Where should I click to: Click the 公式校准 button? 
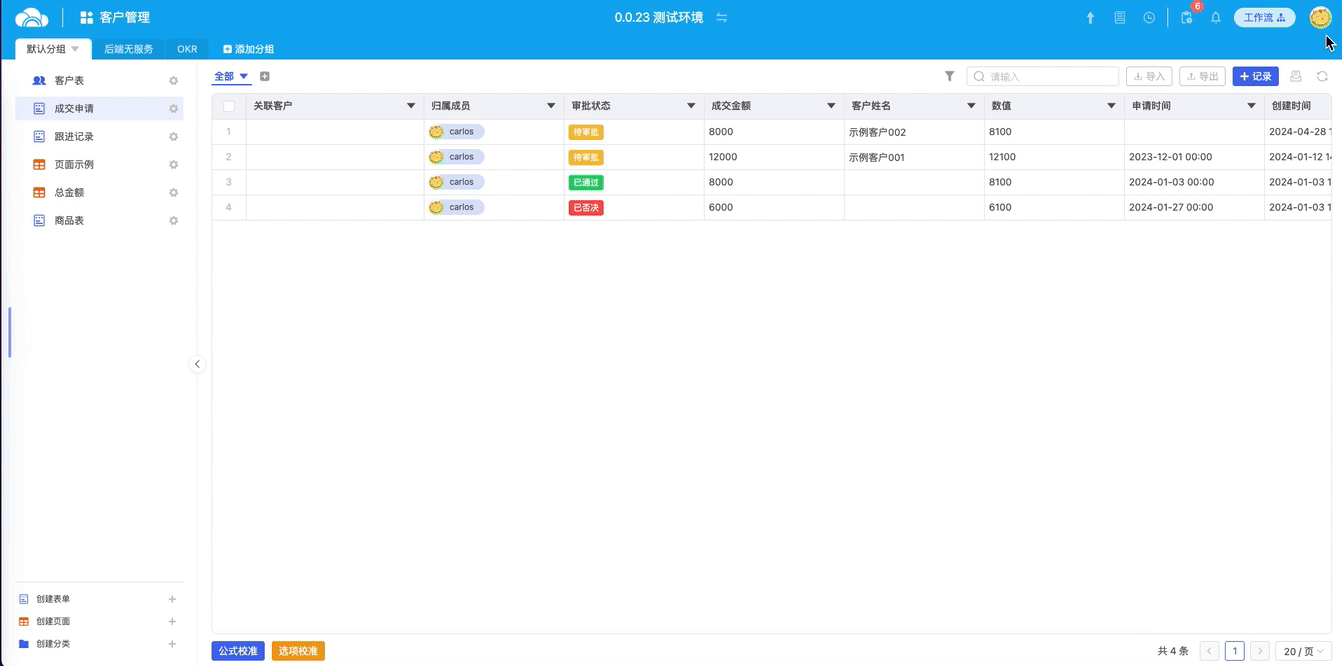[x=238, y=651]
